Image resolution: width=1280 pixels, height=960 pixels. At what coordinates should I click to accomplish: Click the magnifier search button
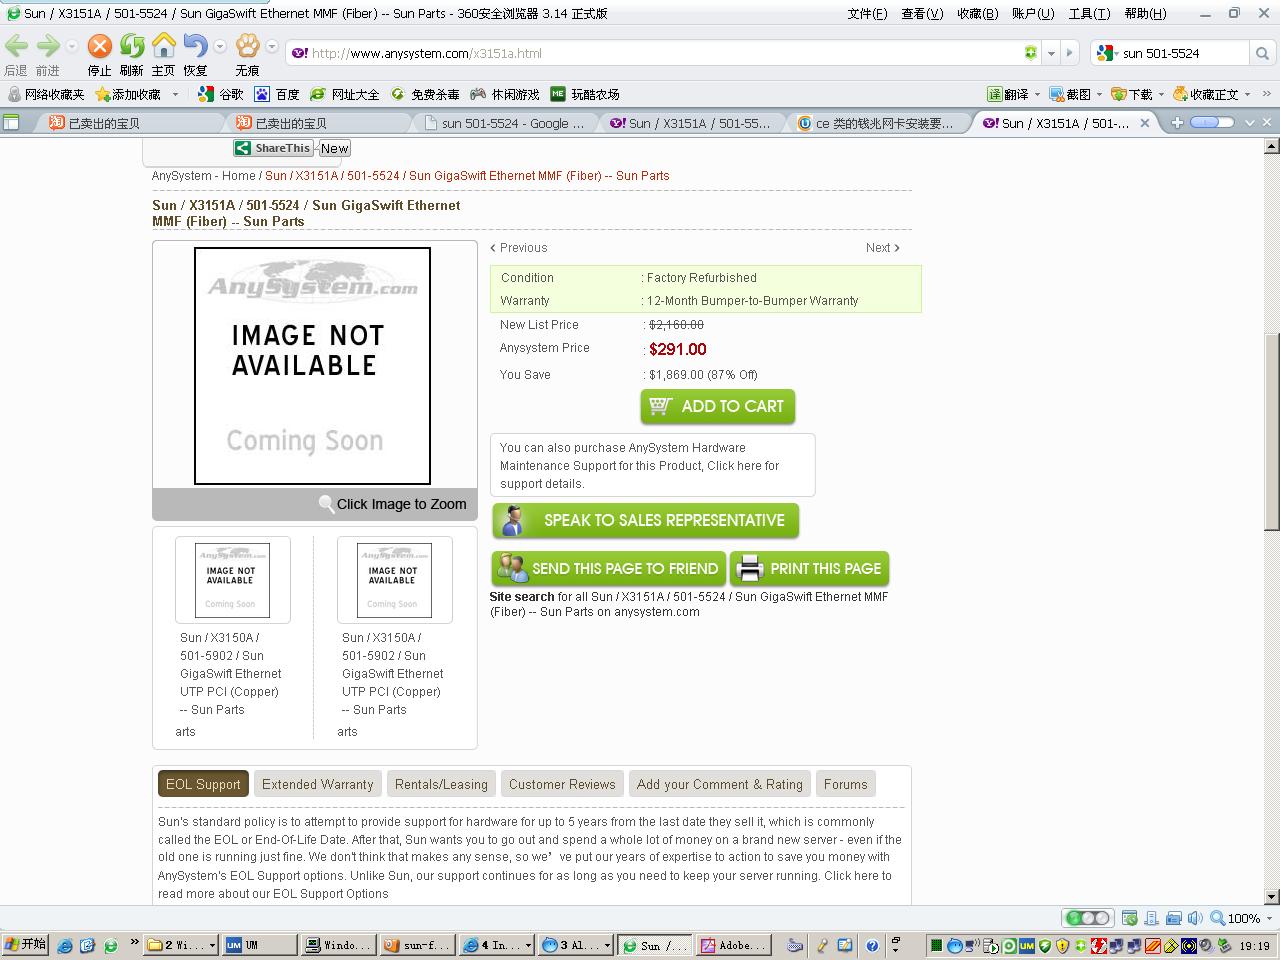click(x=1262, y=53)
